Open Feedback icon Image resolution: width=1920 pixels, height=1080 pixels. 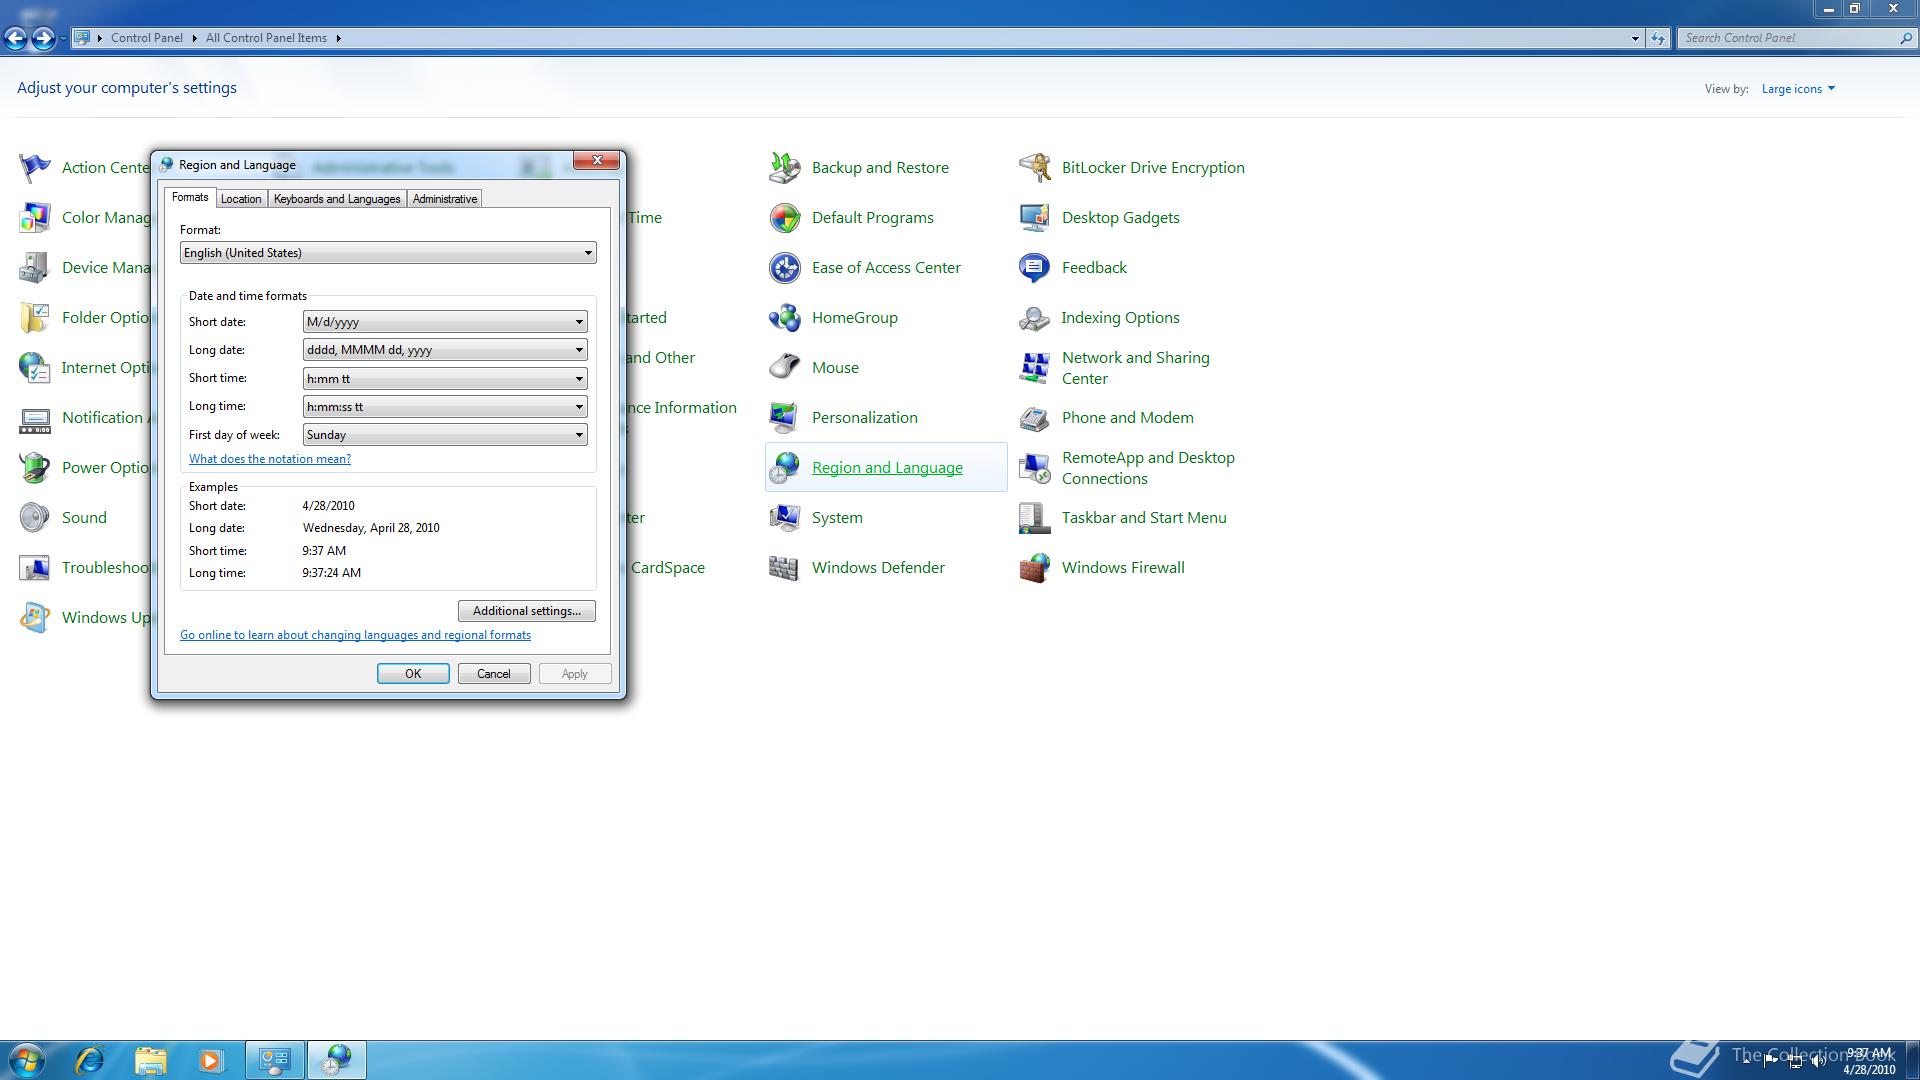click(x=1035, y=268)
